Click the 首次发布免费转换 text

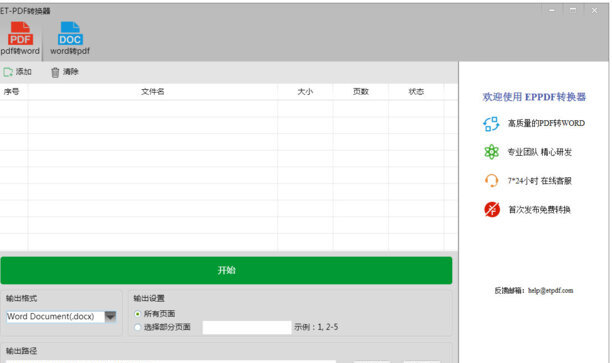pos(539,210)
